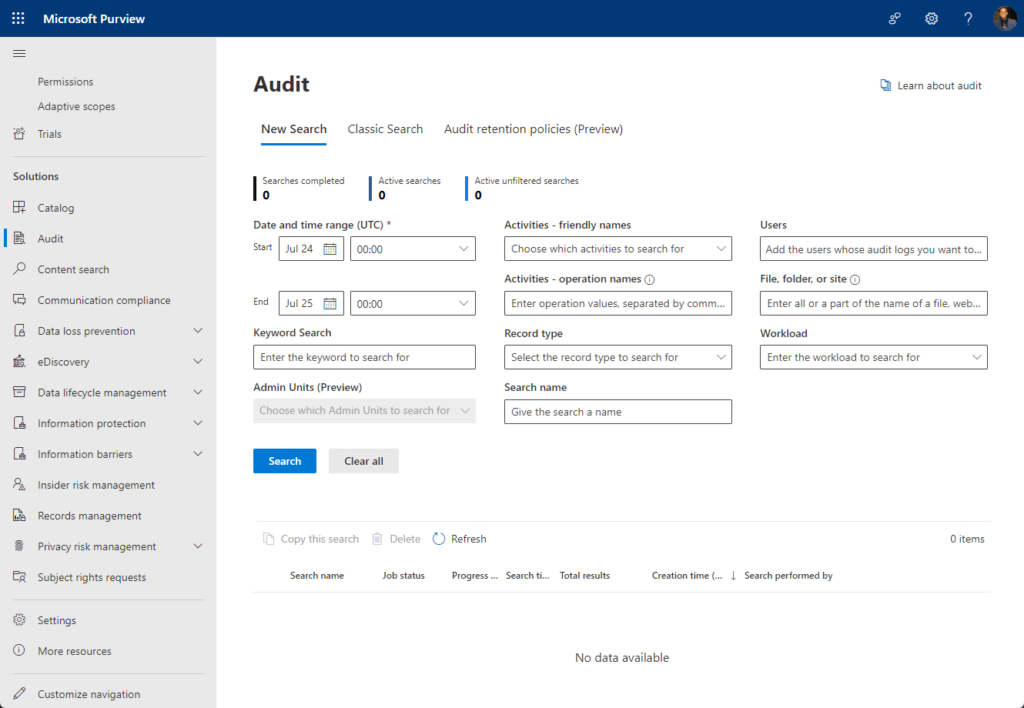
Task: Open the Record type dropdown
Action: tap(618, 357)
